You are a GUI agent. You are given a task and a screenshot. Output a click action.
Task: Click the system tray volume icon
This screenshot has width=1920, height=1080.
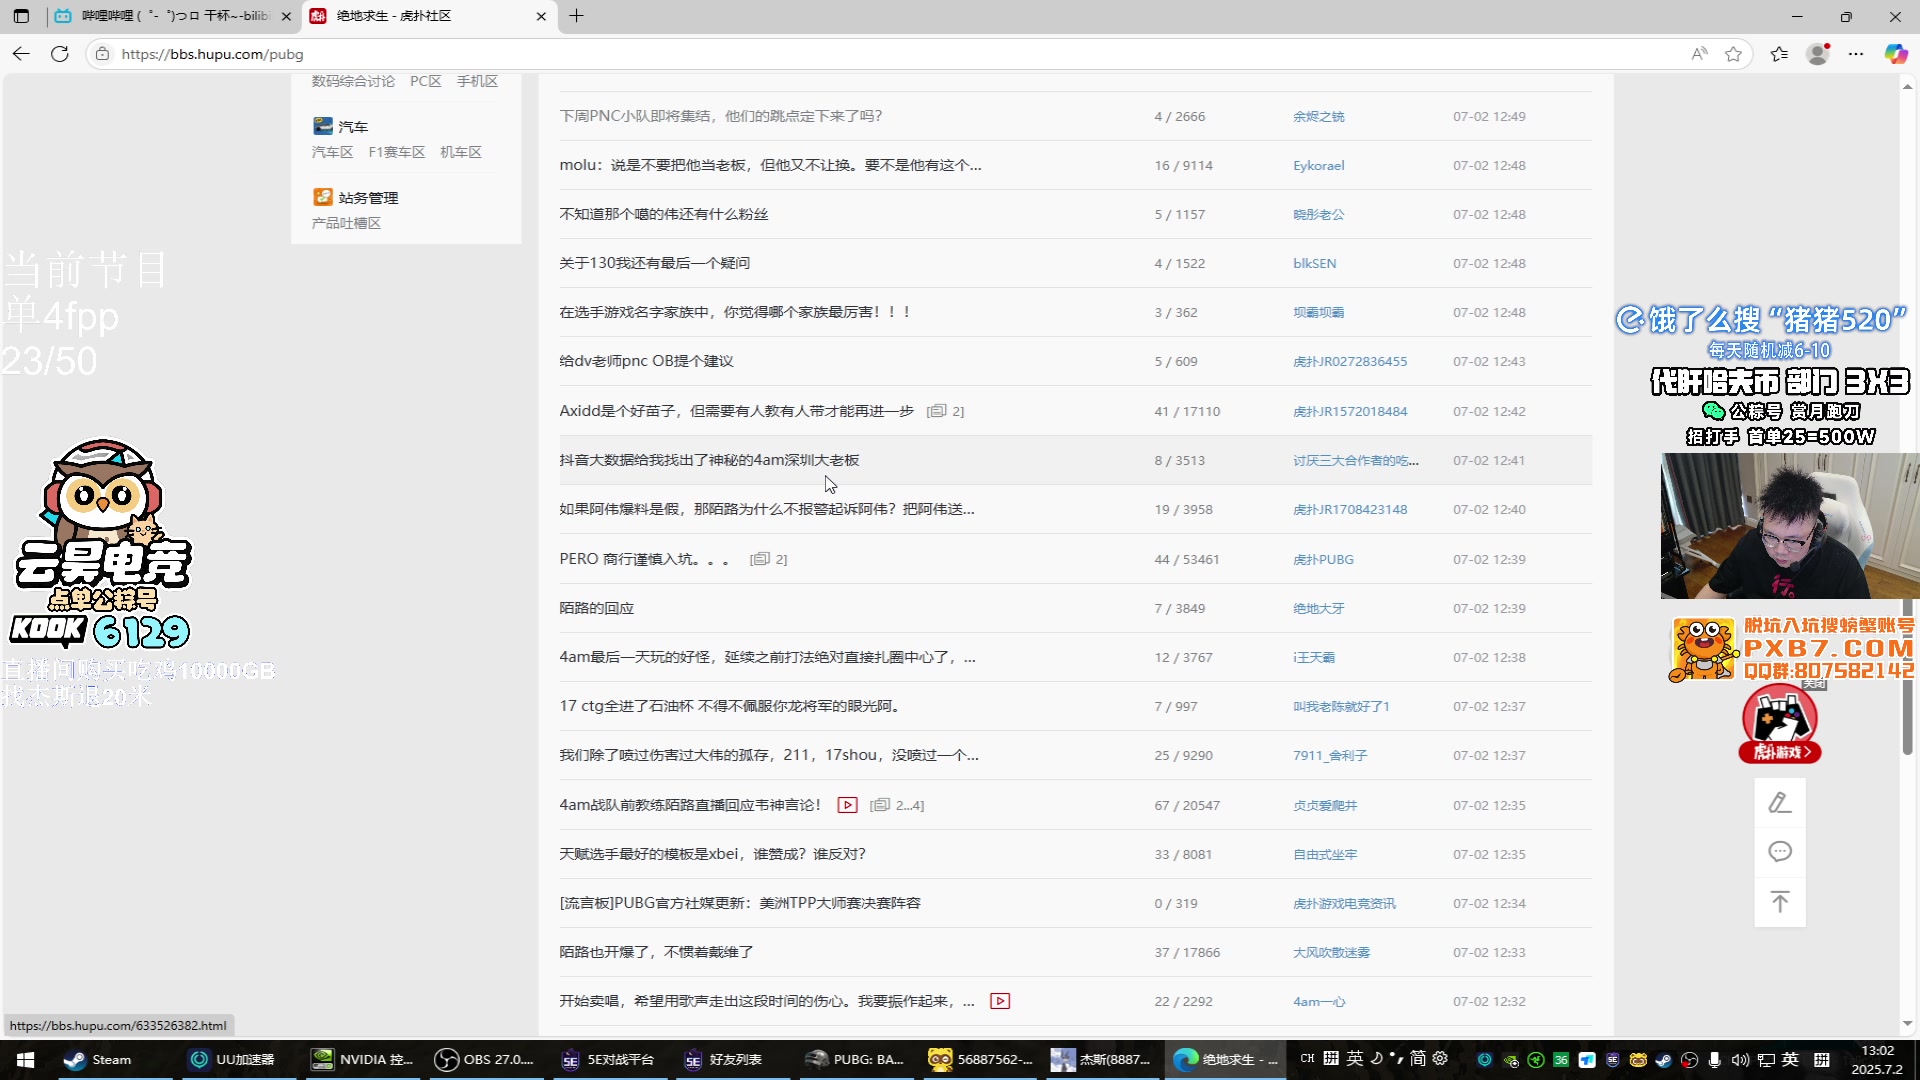tap(1740, 1059)
